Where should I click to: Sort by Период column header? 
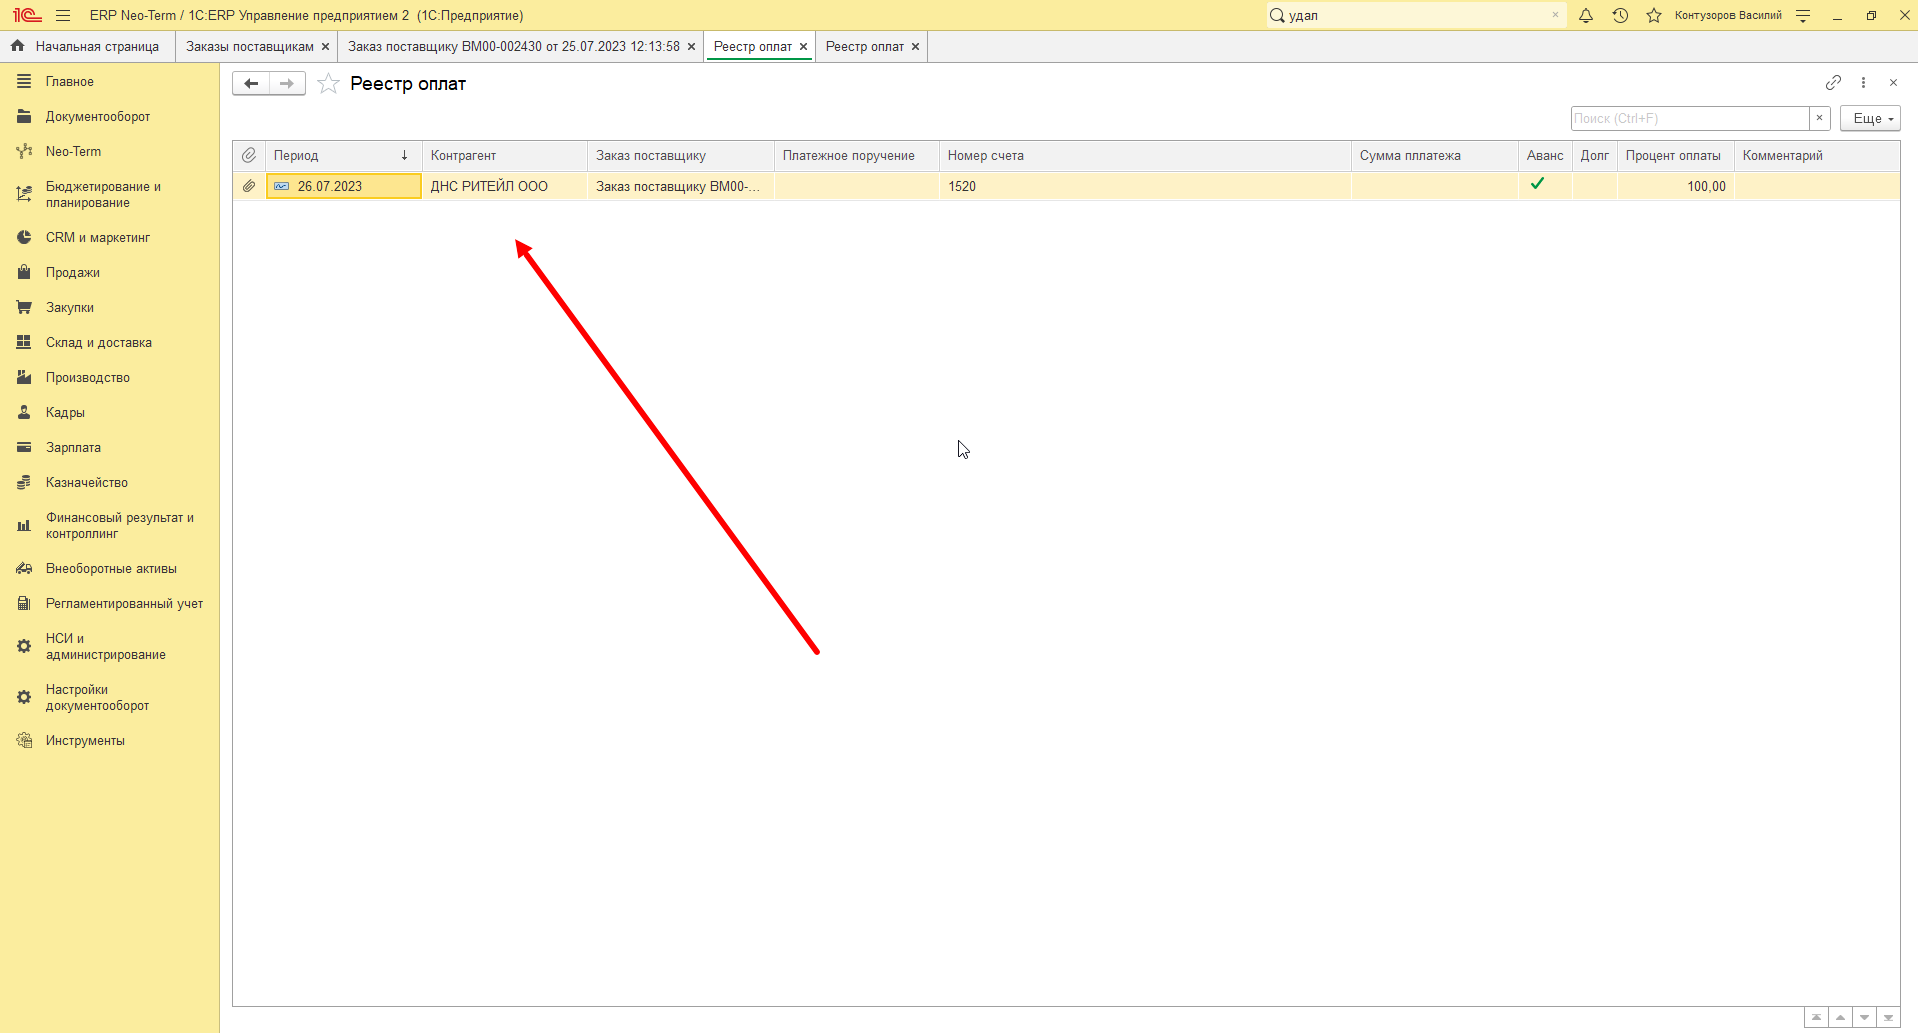click(x=342, y=155)
